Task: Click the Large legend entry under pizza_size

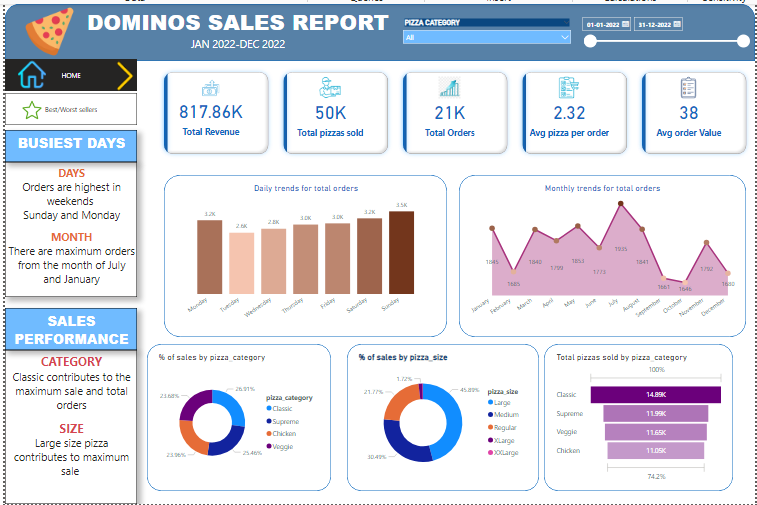Action: (499, 403)
